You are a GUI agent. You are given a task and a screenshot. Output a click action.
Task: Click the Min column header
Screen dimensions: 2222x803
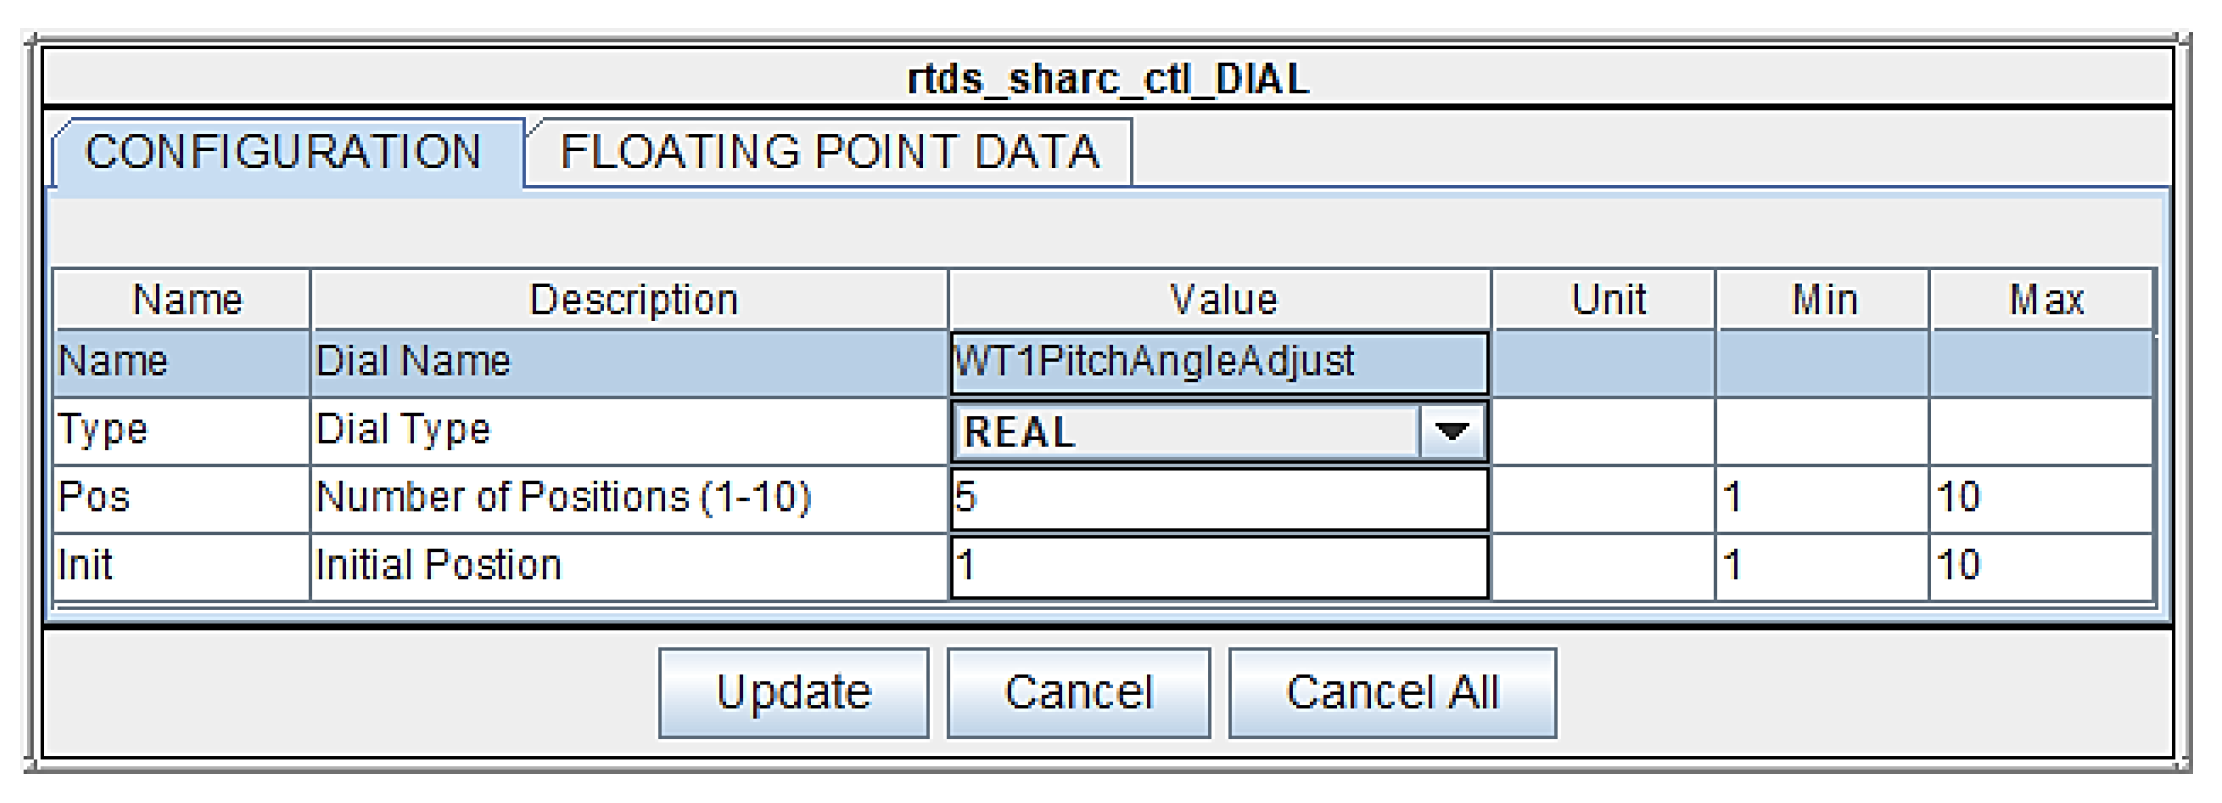[1824, 300]
